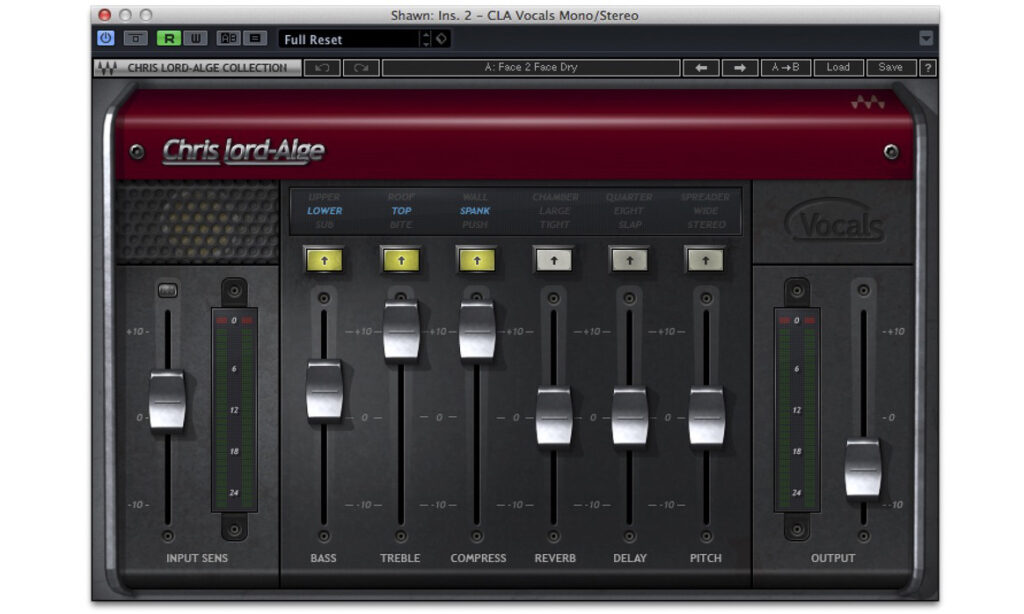Image resolution: width=1024 pixels, height=614 pixels.
Task: Cycle the Delay mode arrow button
Action: 630,260
